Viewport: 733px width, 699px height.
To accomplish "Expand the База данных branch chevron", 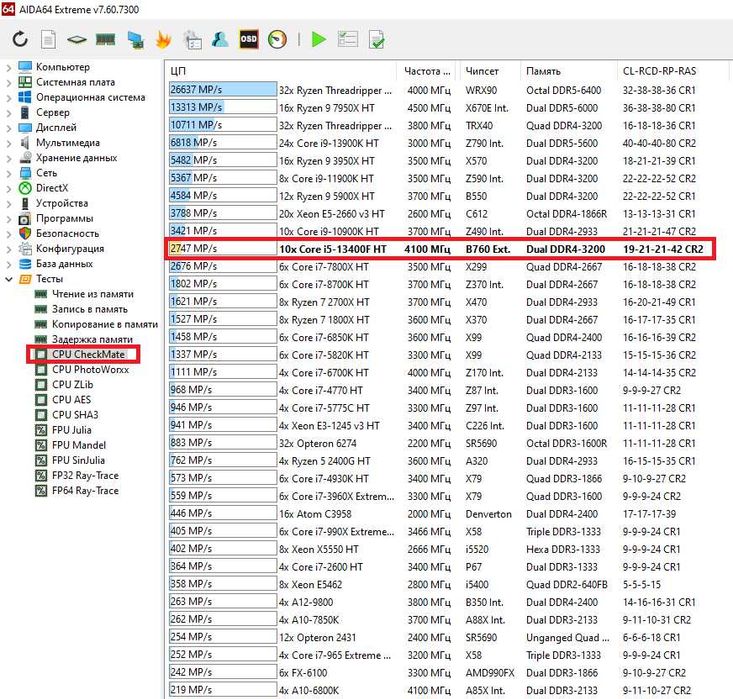I will point(8,264).
